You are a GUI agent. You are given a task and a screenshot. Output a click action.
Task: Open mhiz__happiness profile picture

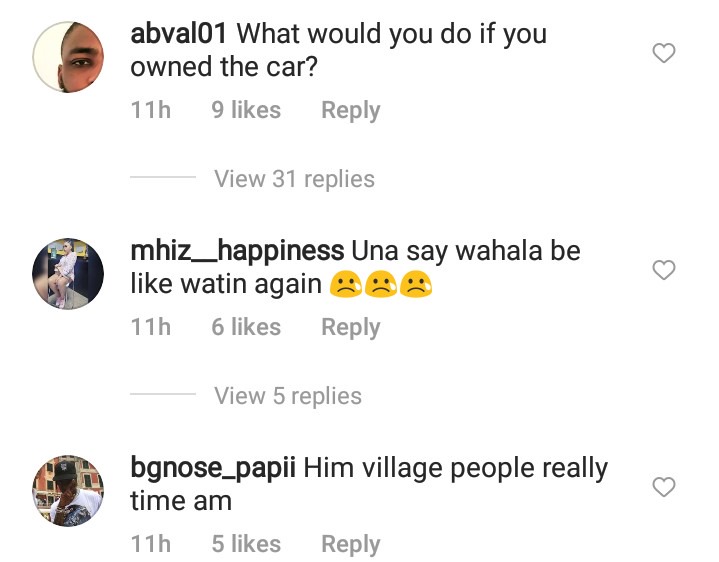tap(68, 274)
